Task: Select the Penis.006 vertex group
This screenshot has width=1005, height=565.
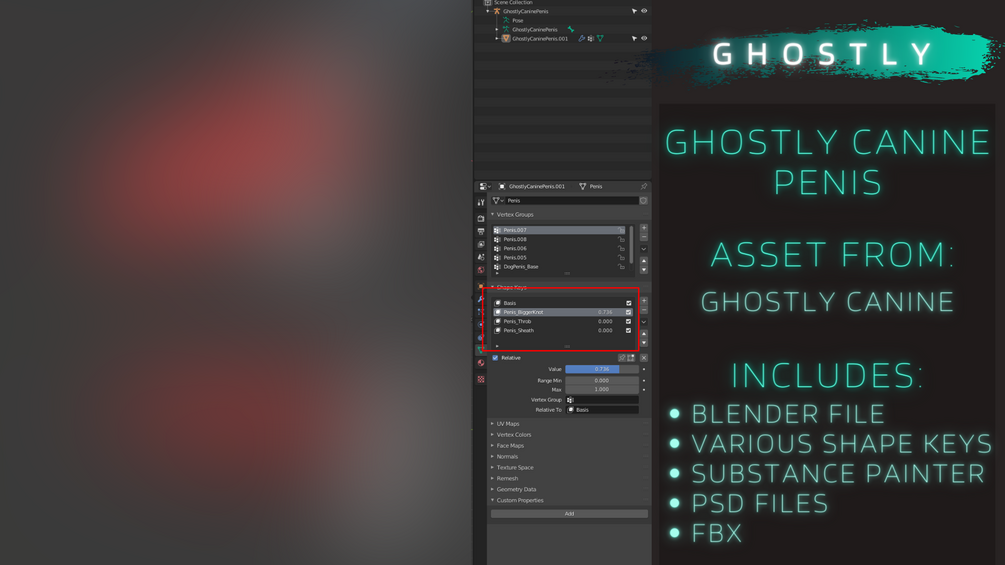Action: pyautogui.click(x=558, y=249)
